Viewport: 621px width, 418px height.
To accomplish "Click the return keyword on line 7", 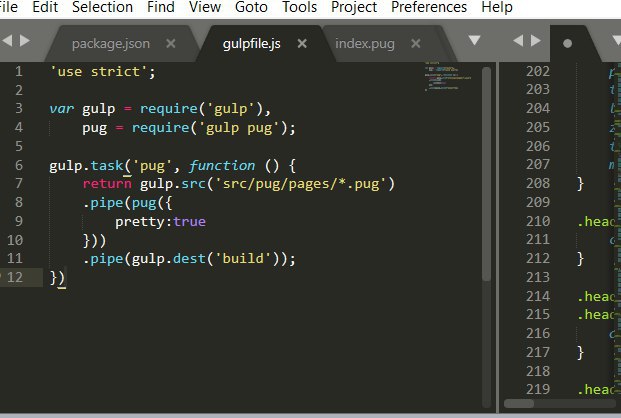I will click(107, 184).
